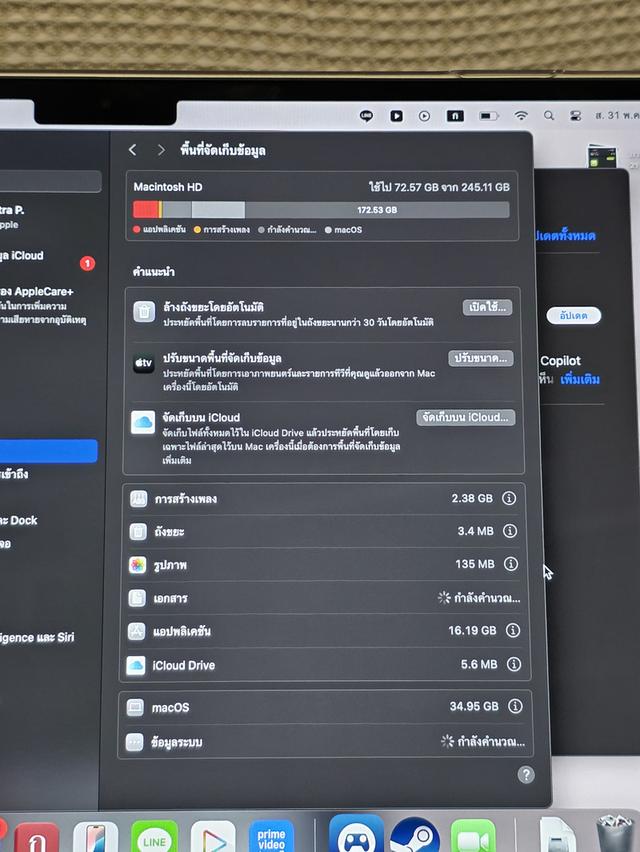Open Control Center from menu bar

575,116
